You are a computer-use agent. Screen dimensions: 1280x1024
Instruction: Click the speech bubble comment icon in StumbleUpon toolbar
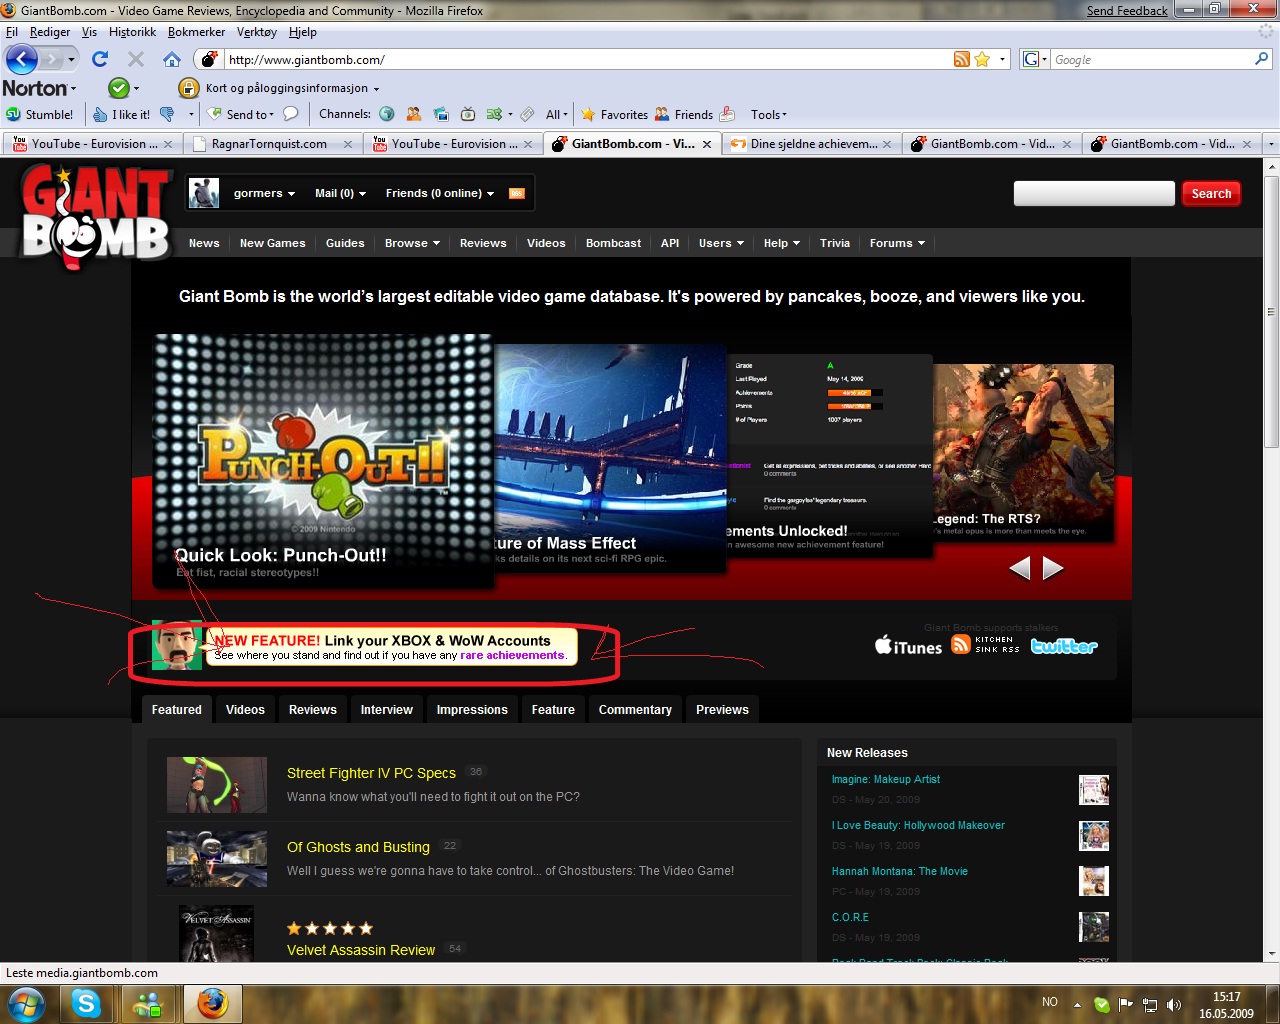click(291, 114)
